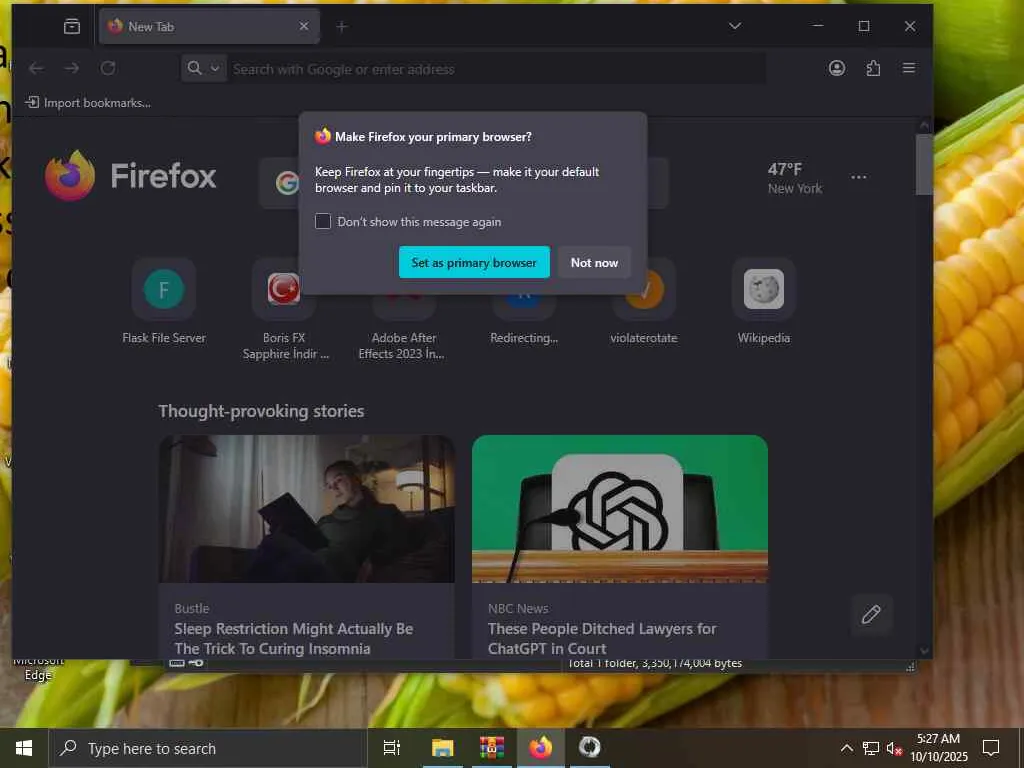Open search engine selector dropdown
The height and width of the screenshot is (768, 1024).
coord(203,68)
